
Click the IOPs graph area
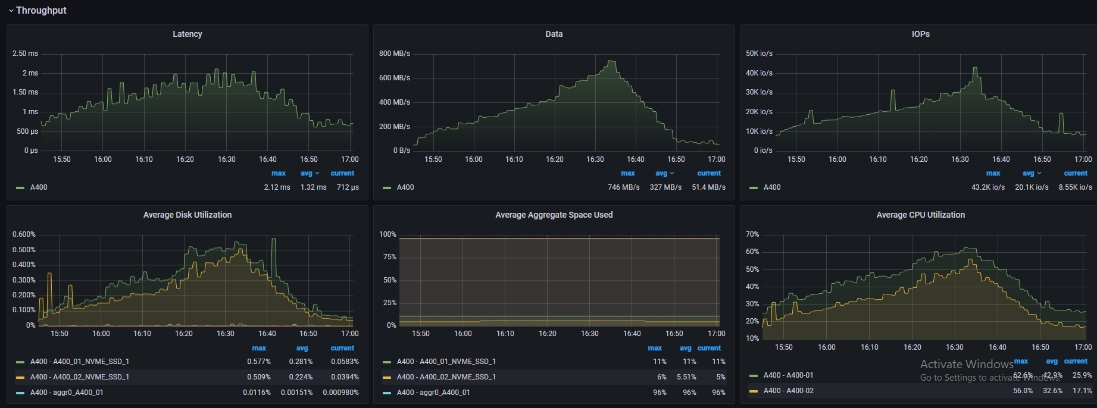pyautogui.click(x=932, y=101)
